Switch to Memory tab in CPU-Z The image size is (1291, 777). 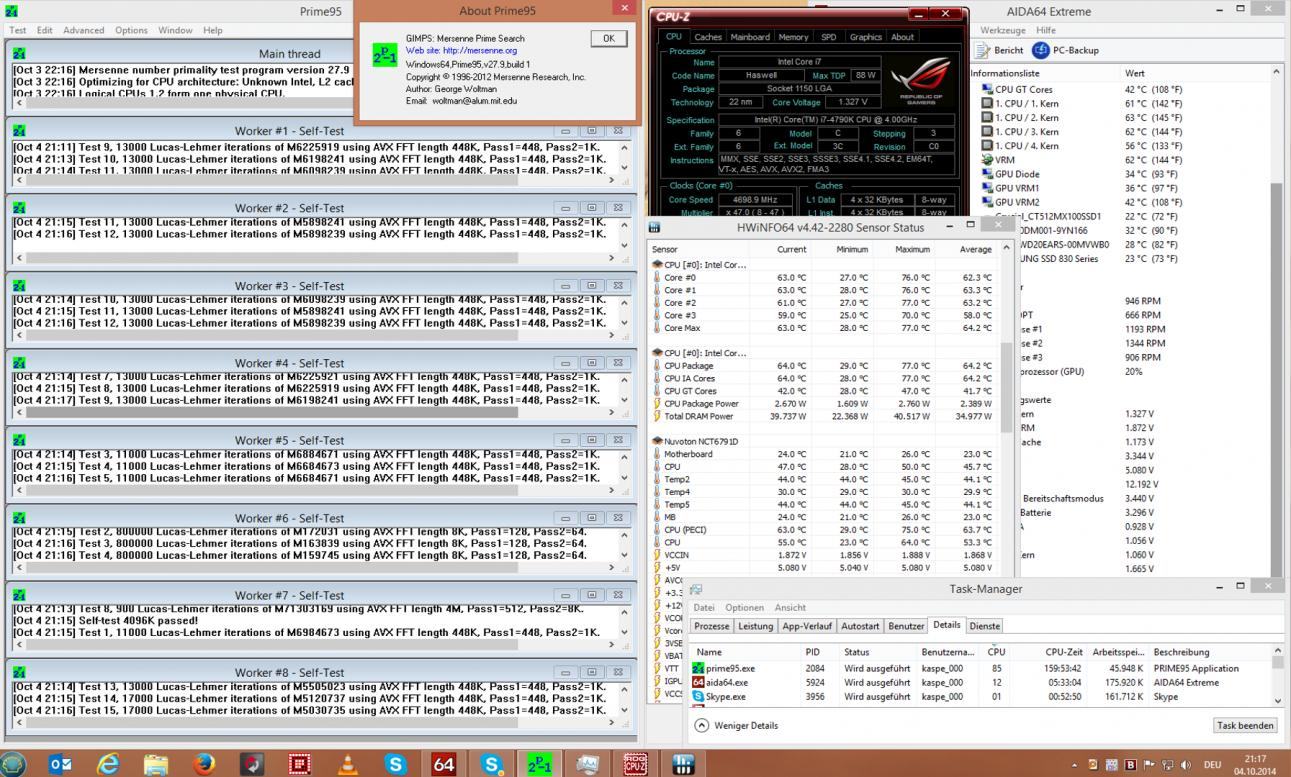coord(793,37)
